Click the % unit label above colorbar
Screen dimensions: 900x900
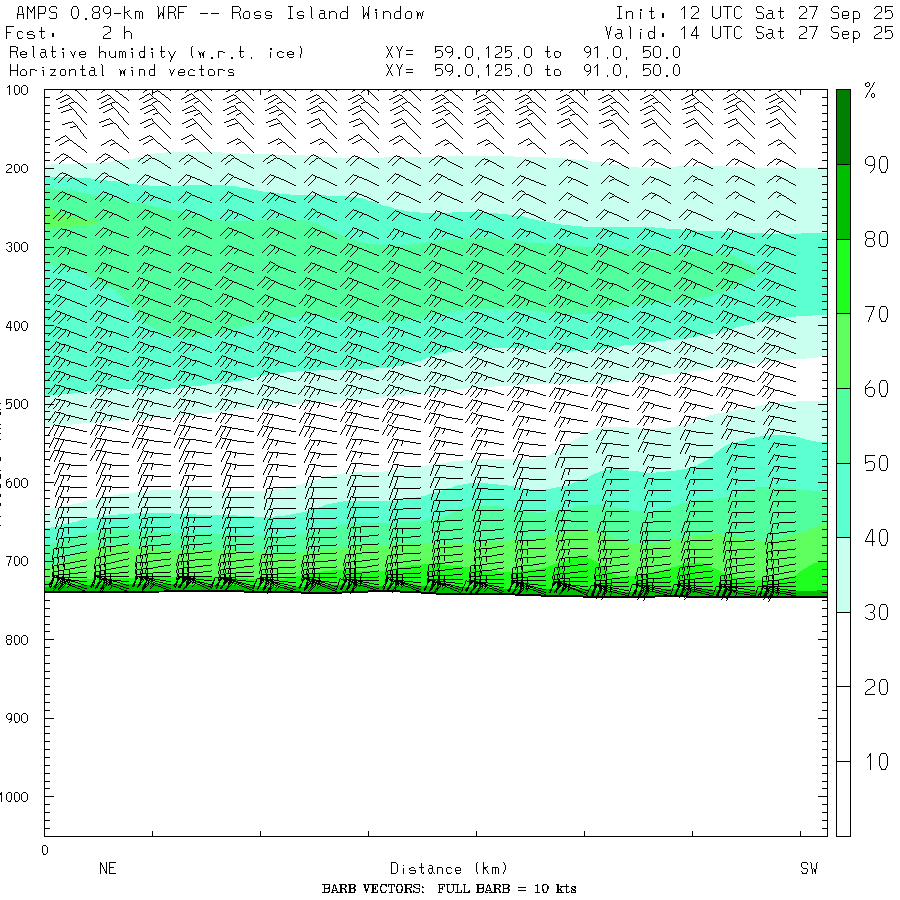coord(870,90)
